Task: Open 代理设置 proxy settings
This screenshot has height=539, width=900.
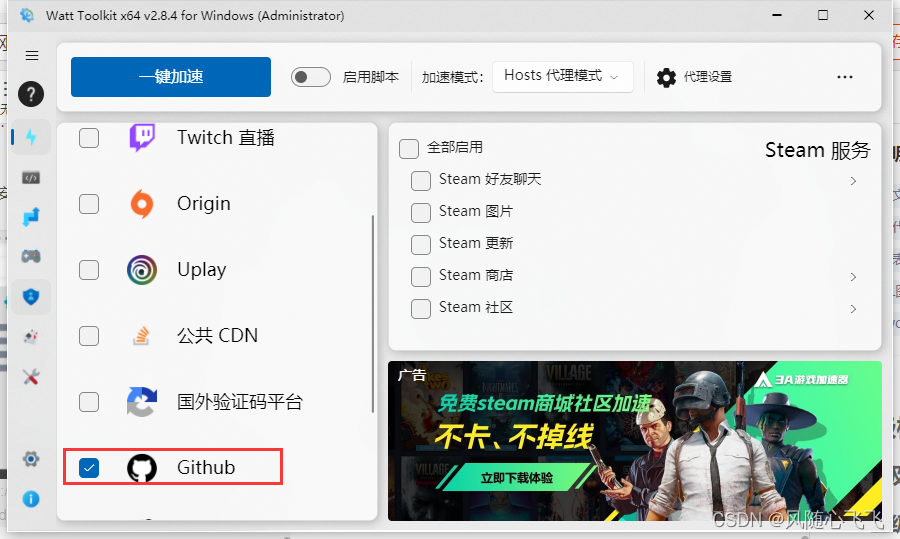Action: click(x=695, y=77)
